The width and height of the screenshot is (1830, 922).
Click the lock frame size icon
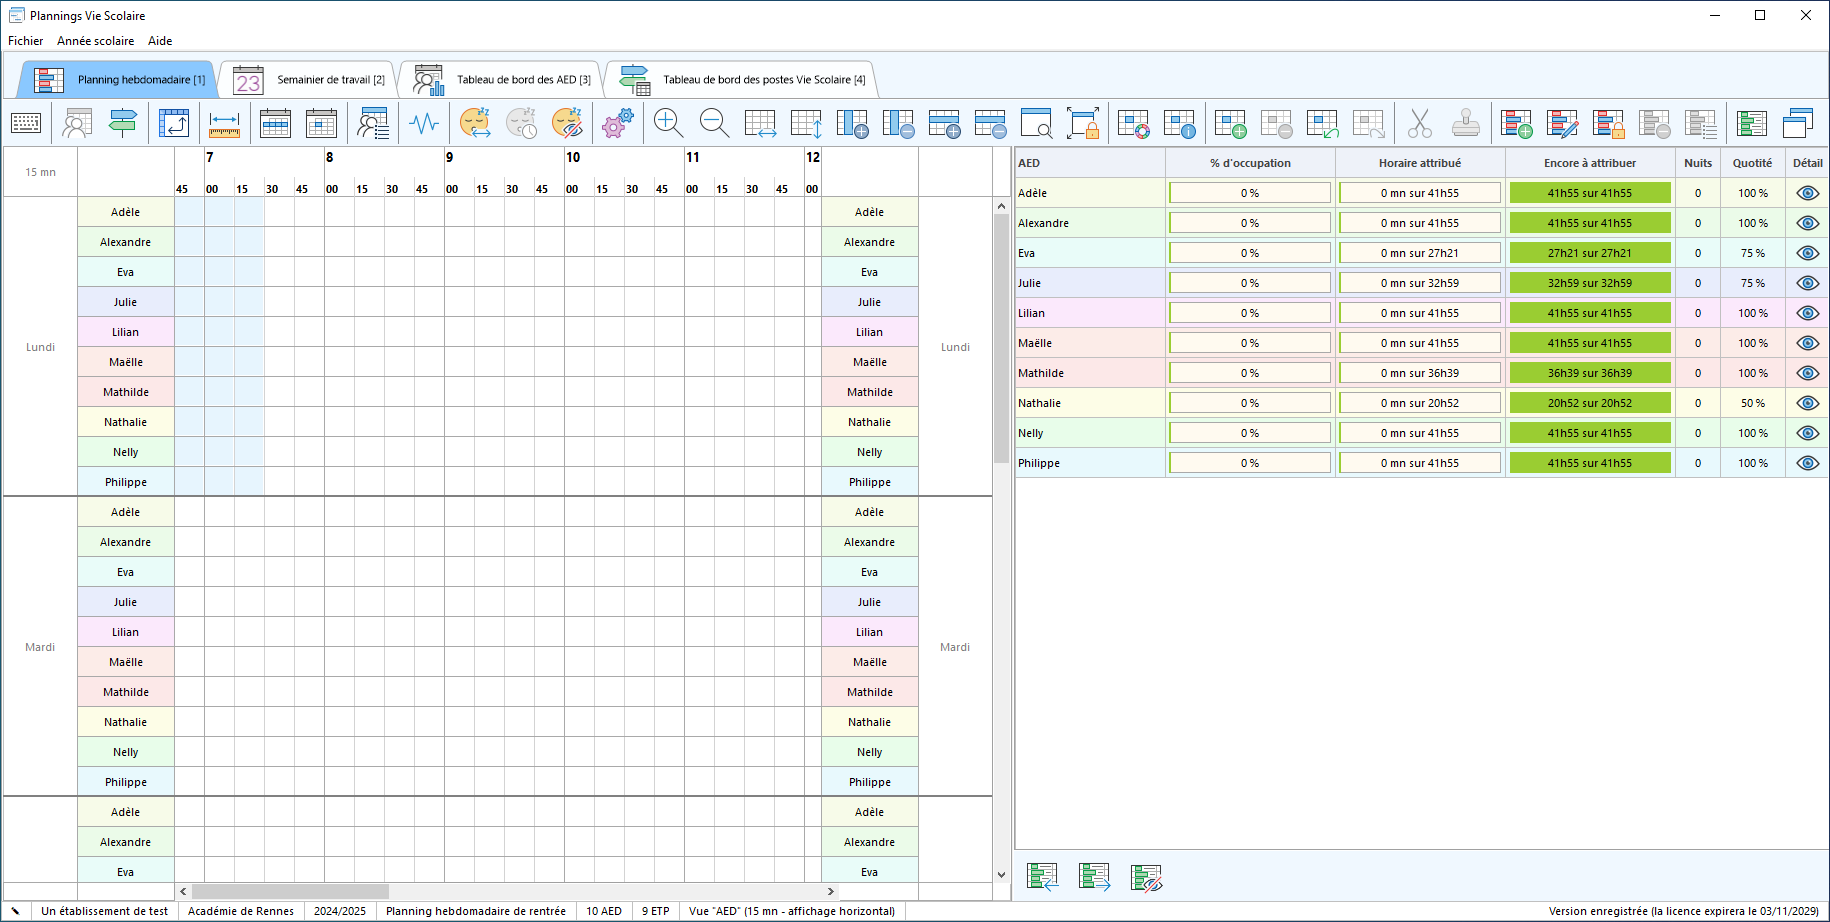pos(1083,123)
